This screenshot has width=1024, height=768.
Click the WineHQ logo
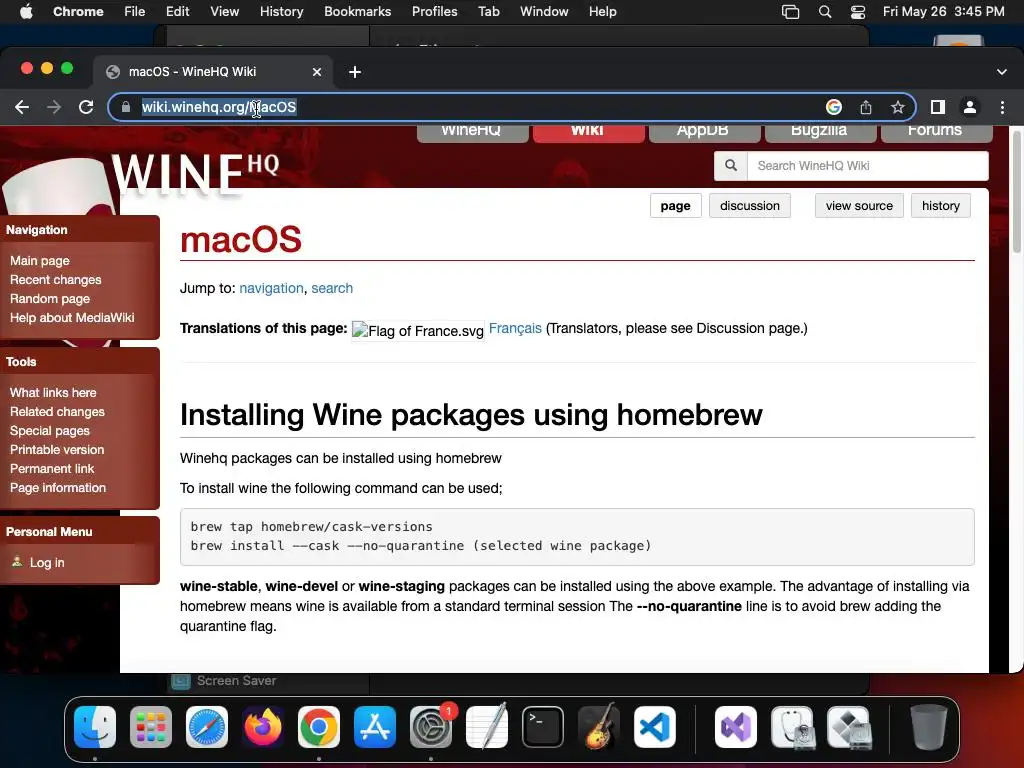coord(195,174)
